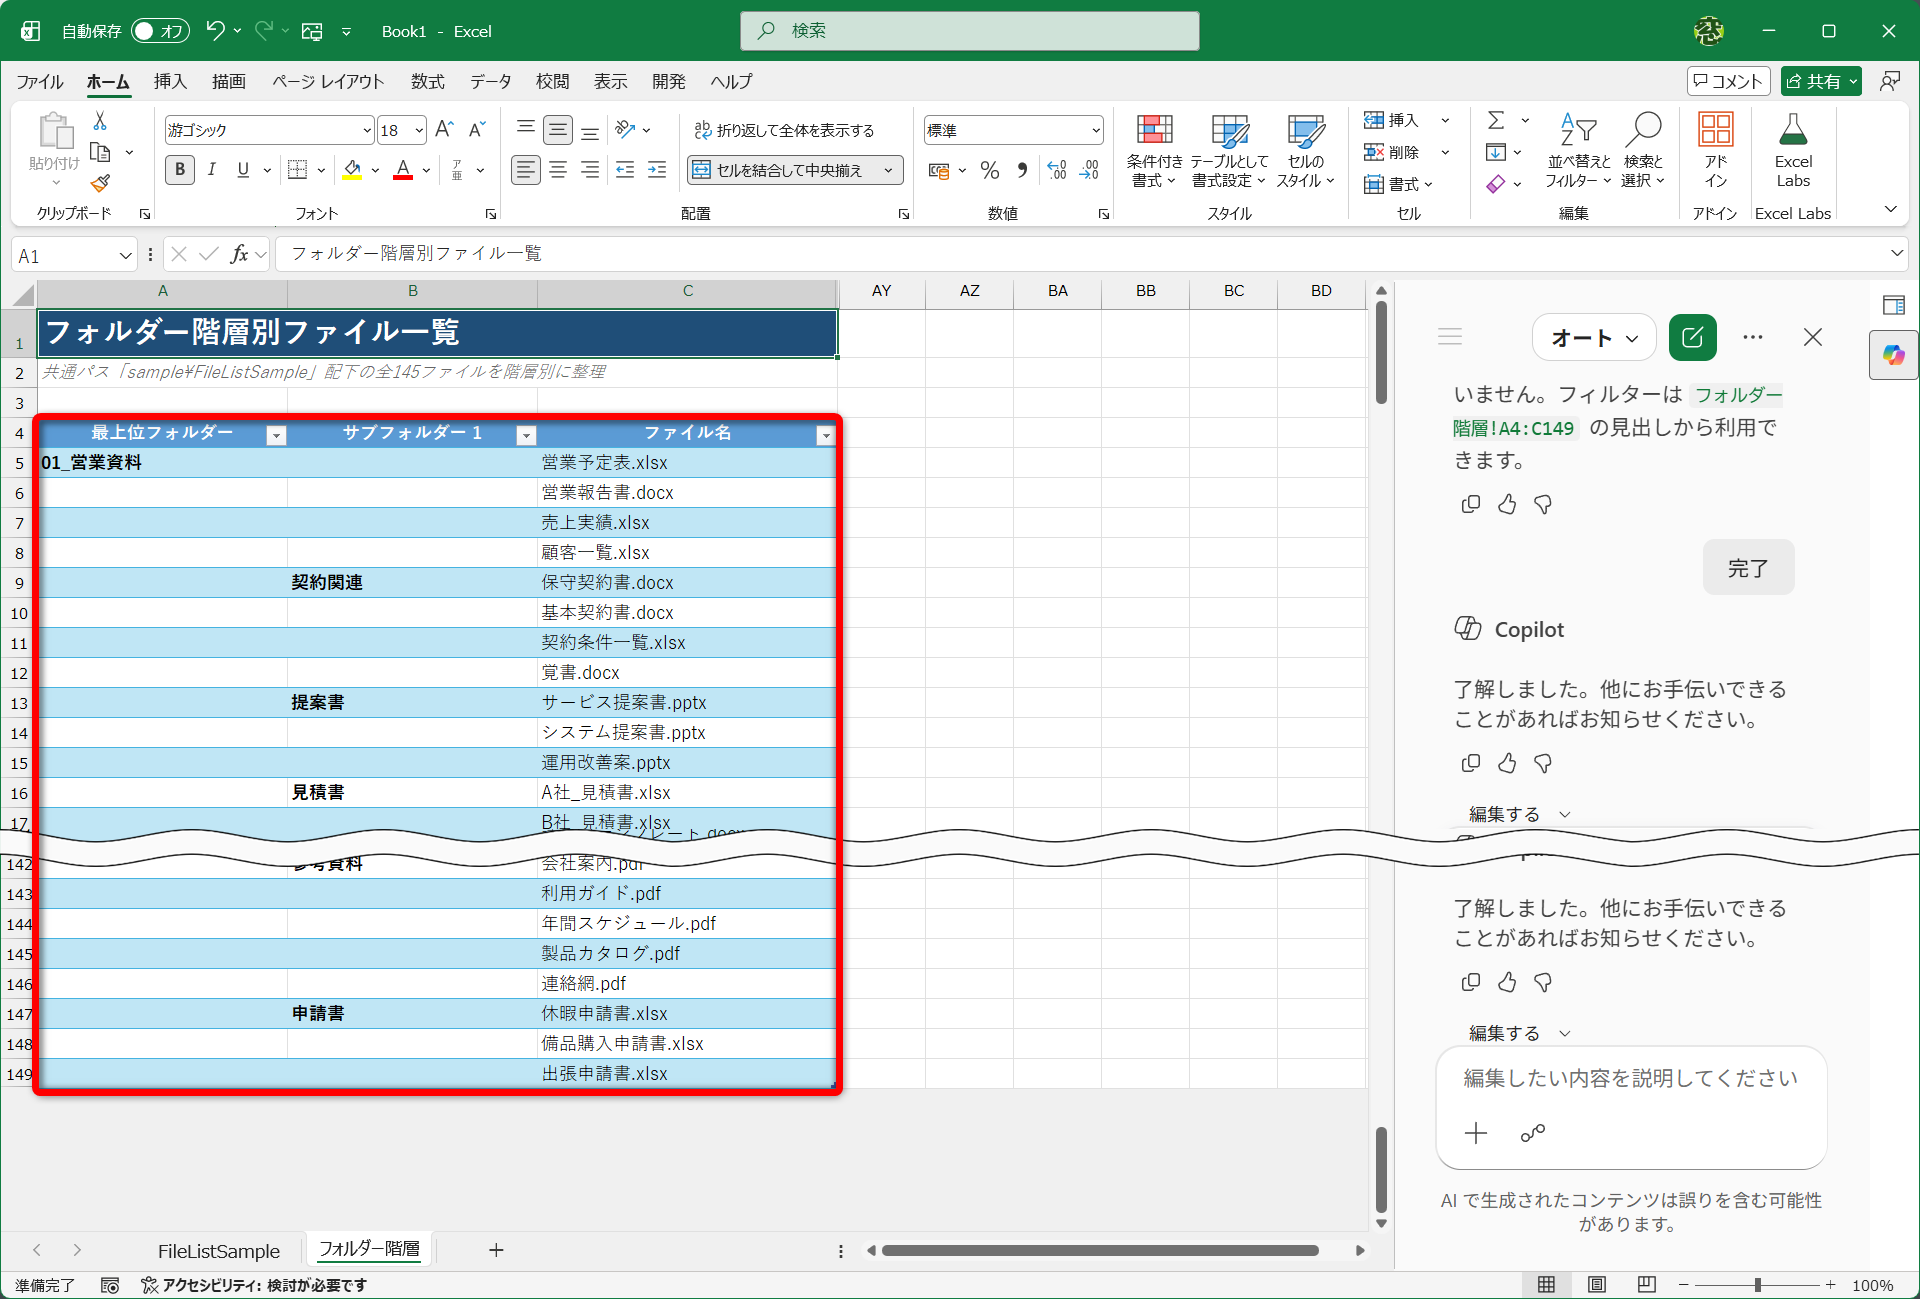Click the Copilot pane hamburger menu
The width and height of the screenshot is (1920, 1299).
tap(1450, 337)
